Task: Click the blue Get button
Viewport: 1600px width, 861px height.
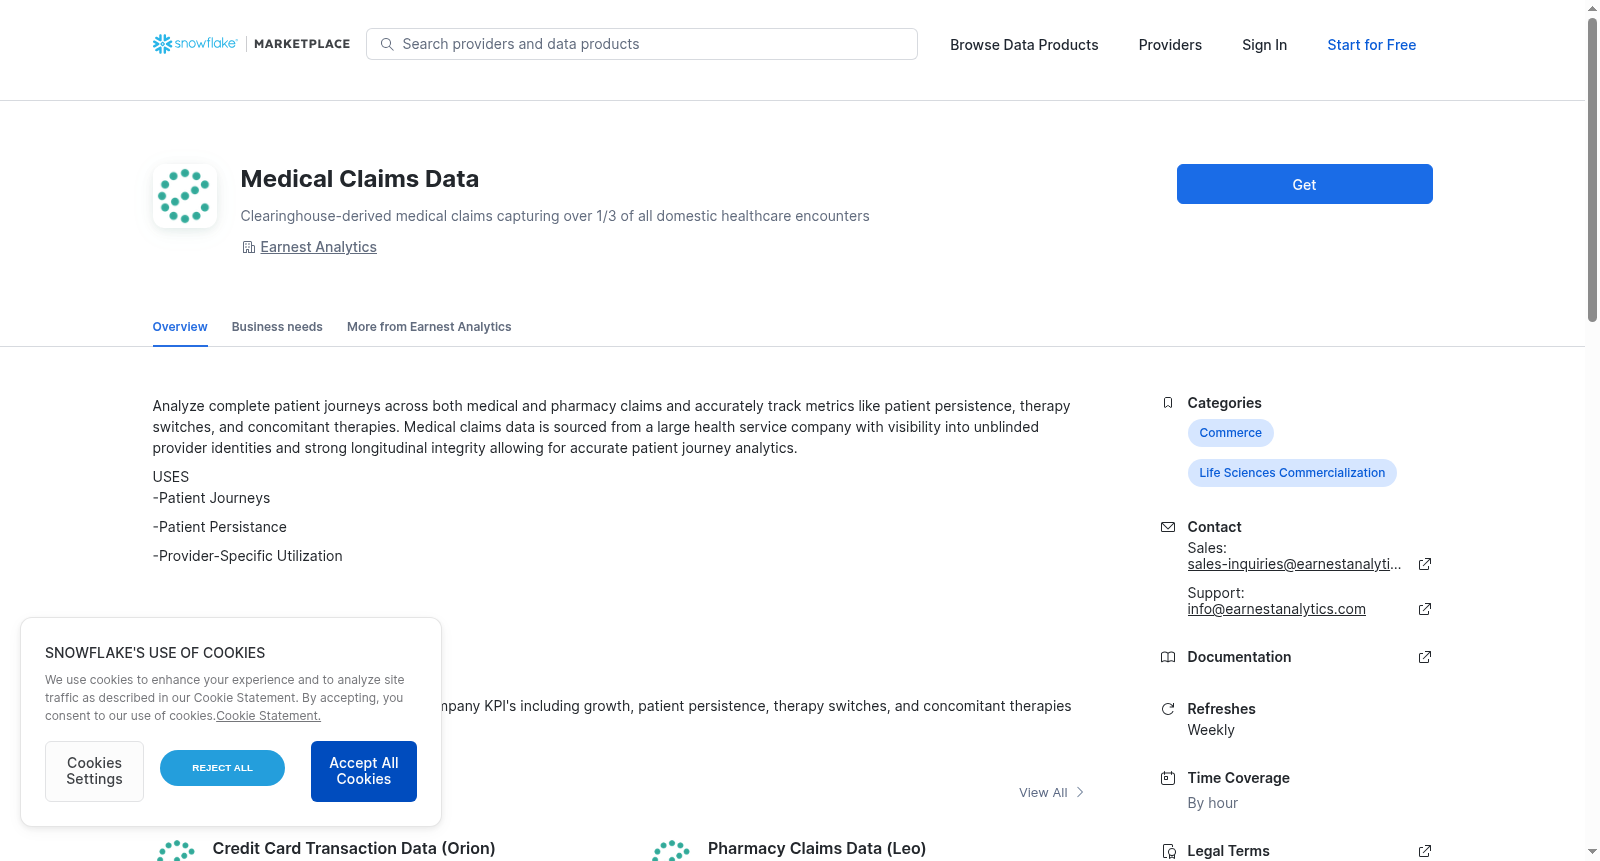Action: pyautogui.click(x=1304, y=184)
